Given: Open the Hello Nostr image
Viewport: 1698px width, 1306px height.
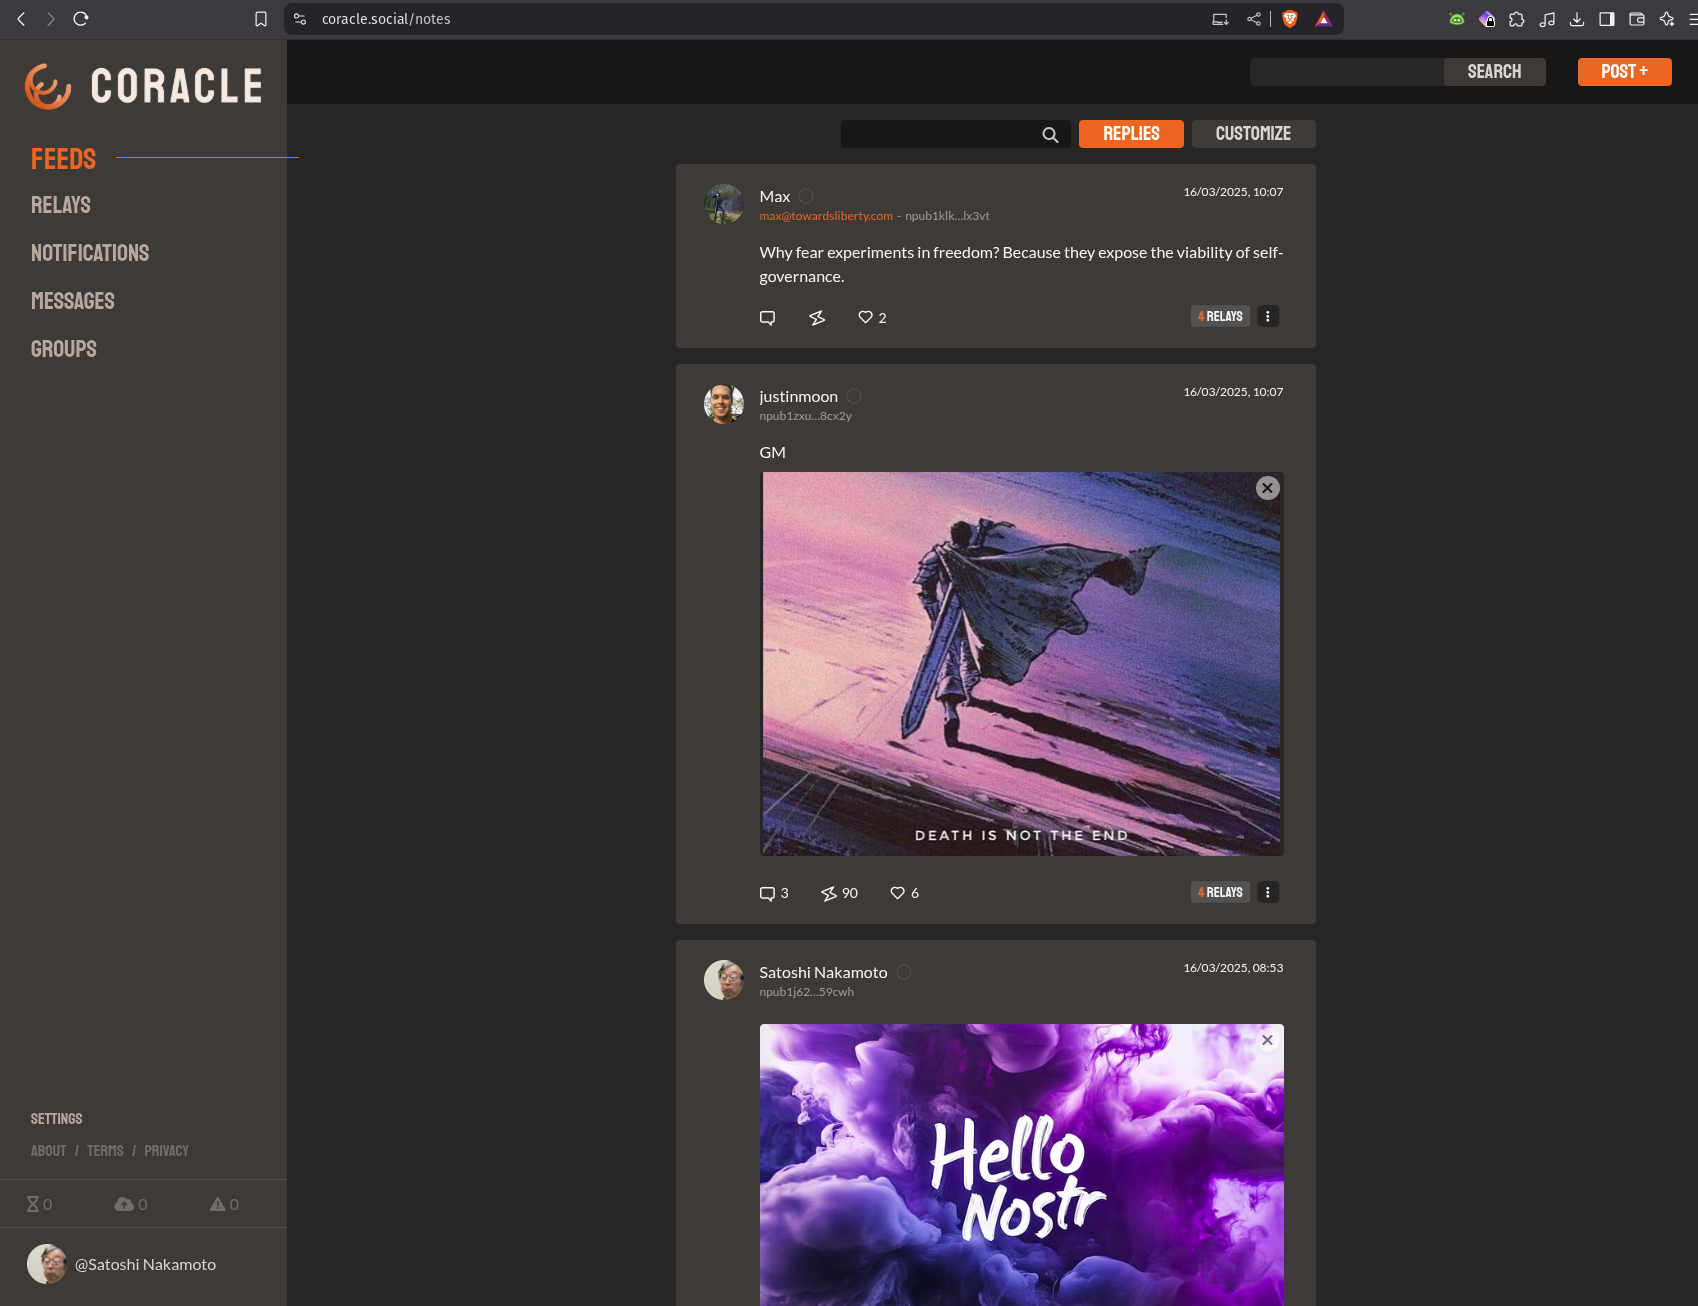Looking at the screenshot, I should (1021, 1165).
